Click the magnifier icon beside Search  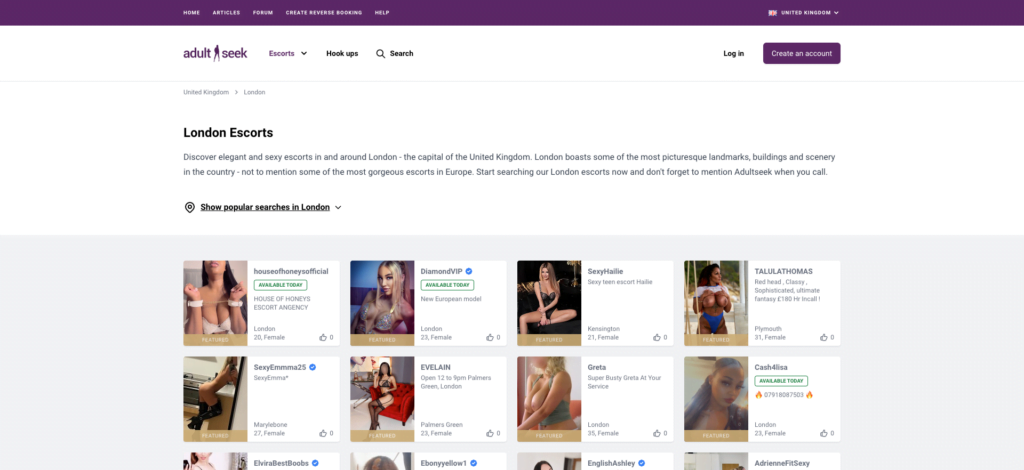click(x=380, y=54)
